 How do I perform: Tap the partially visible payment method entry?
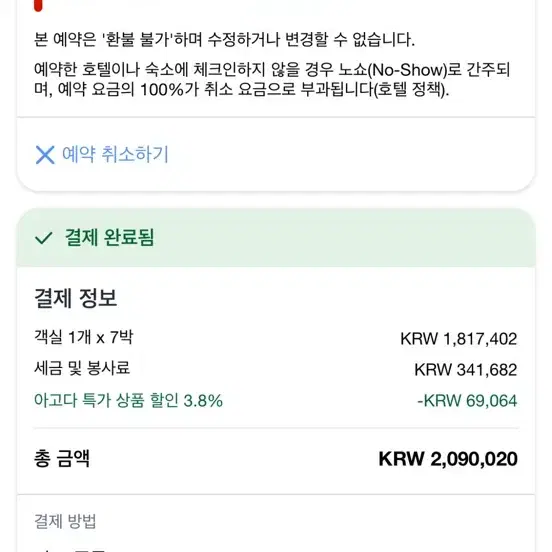pyautogui.click(x=70, y=549)
